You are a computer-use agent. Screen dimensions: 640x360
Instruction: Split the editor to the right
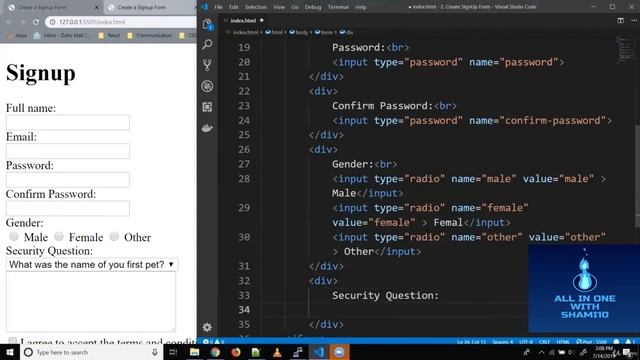point(620,20)
